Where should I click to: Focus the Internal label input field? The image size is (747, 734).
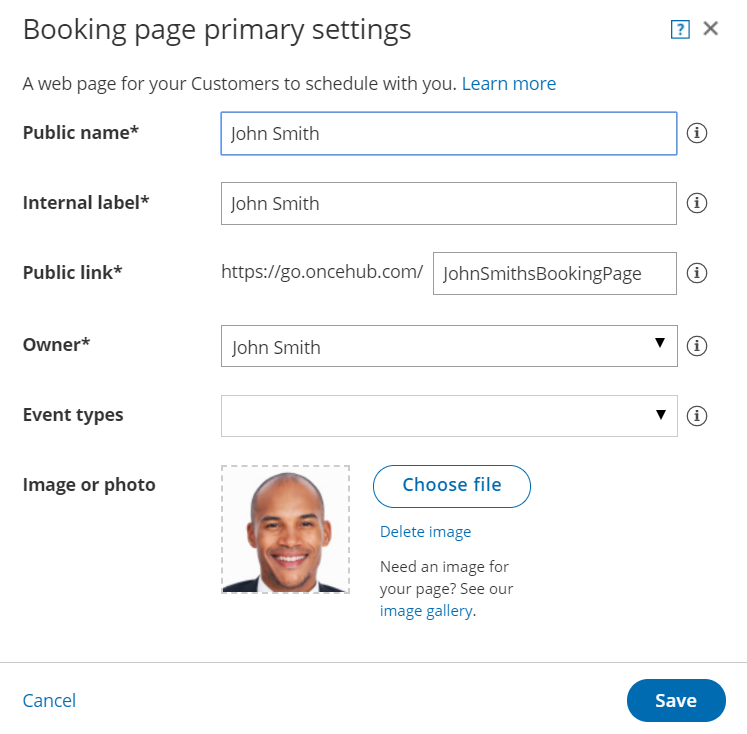448,203
